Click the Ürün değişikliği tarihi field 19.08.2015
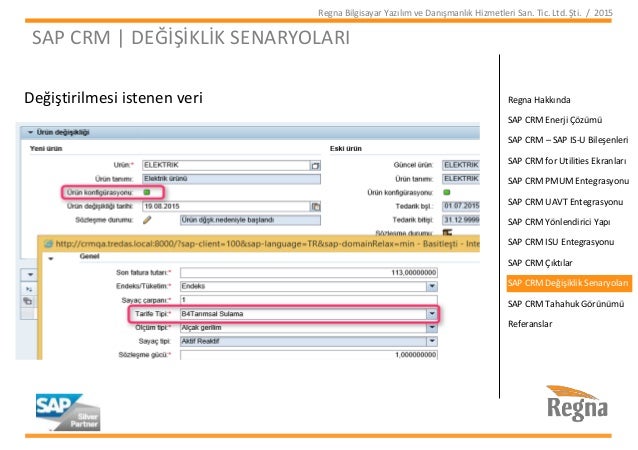This screenshot has width=638, height=450. (227, 206)
